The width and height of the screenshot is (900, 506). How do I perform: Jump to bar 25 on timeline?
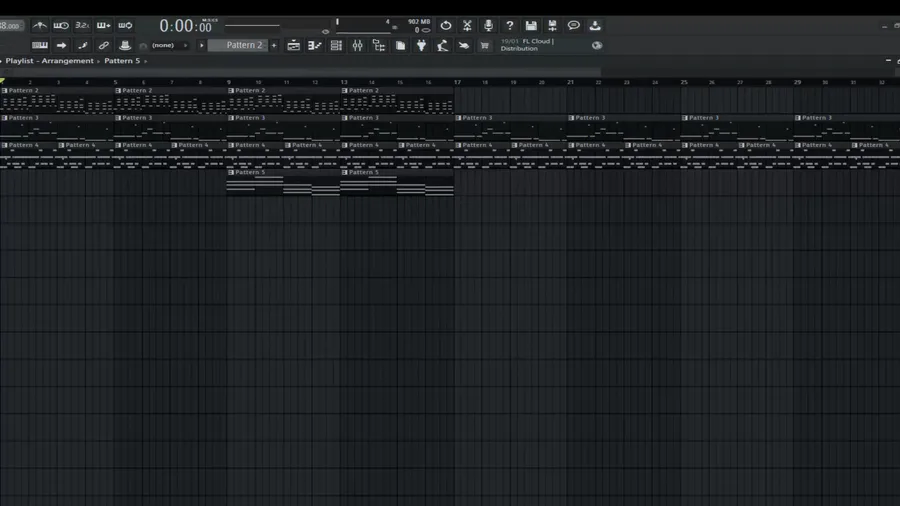[684, 82]
